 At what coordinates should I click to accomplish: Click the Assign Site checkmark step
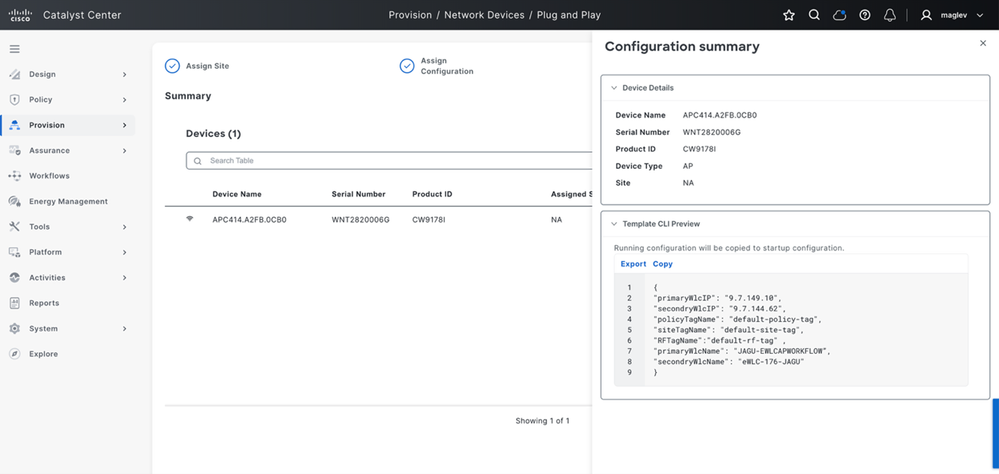(172, 66)
